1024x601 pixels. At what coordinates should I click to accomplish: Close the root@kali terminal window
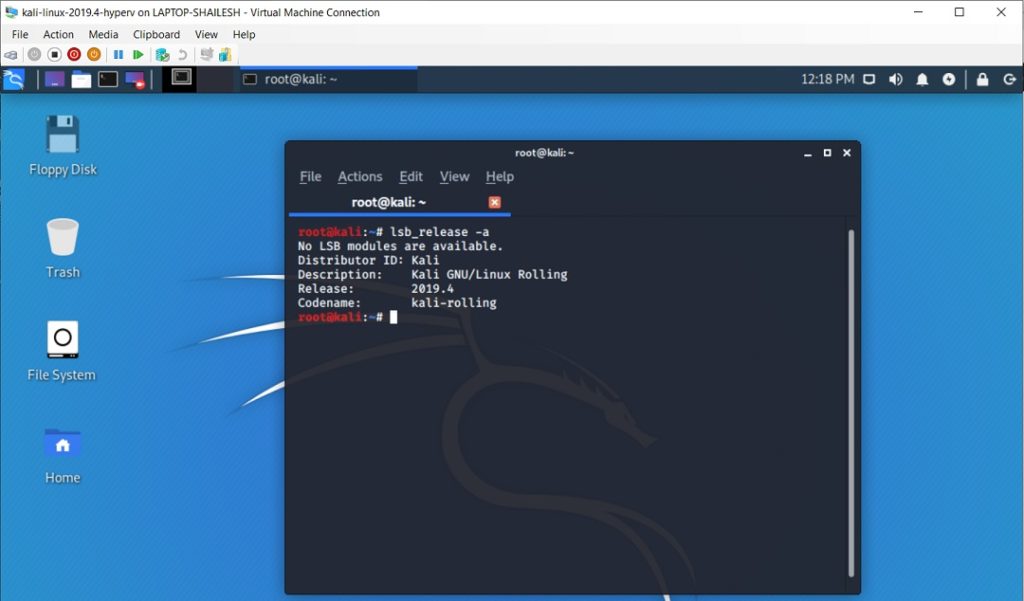pos(847,153)
